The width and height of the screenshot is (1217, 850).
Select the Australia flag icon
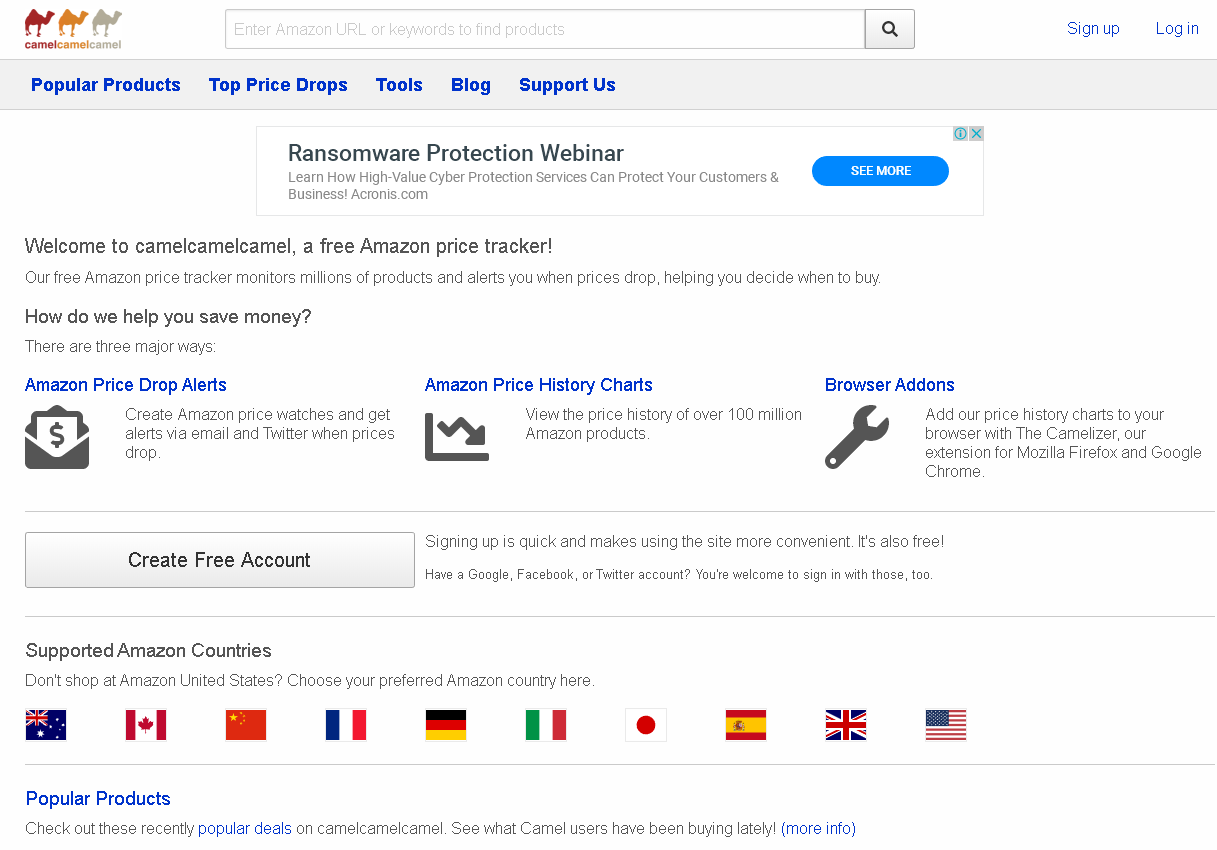(x=46, y=725)
